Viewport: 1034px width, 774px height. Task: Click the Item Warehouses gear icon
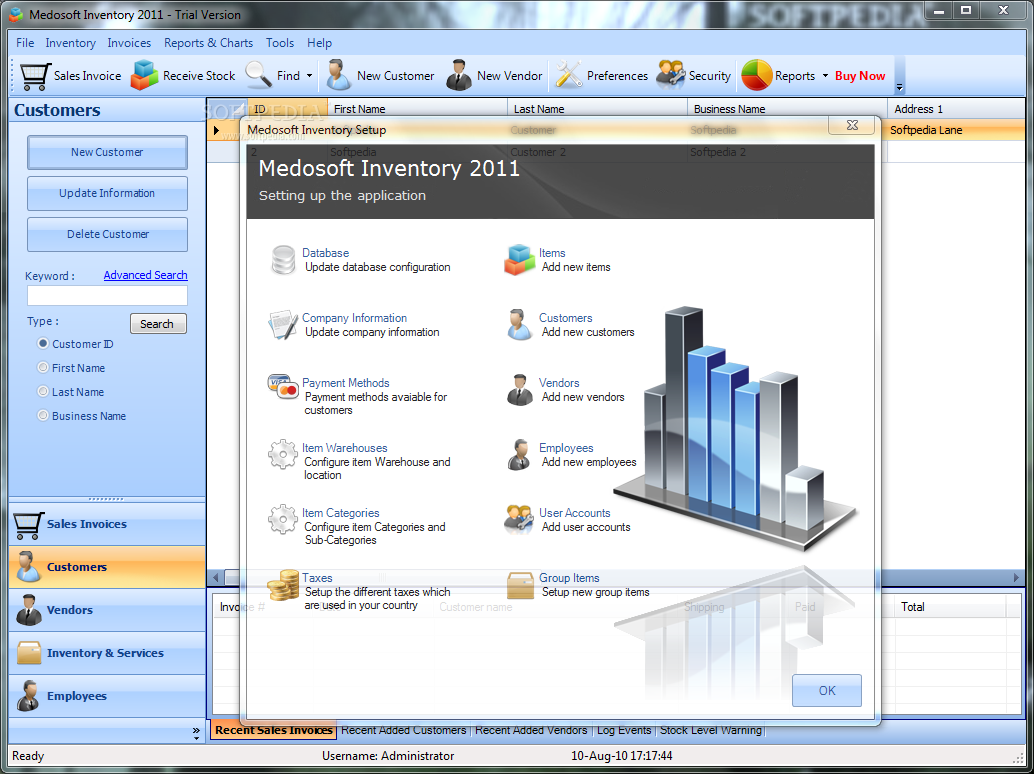click(283, 454)
